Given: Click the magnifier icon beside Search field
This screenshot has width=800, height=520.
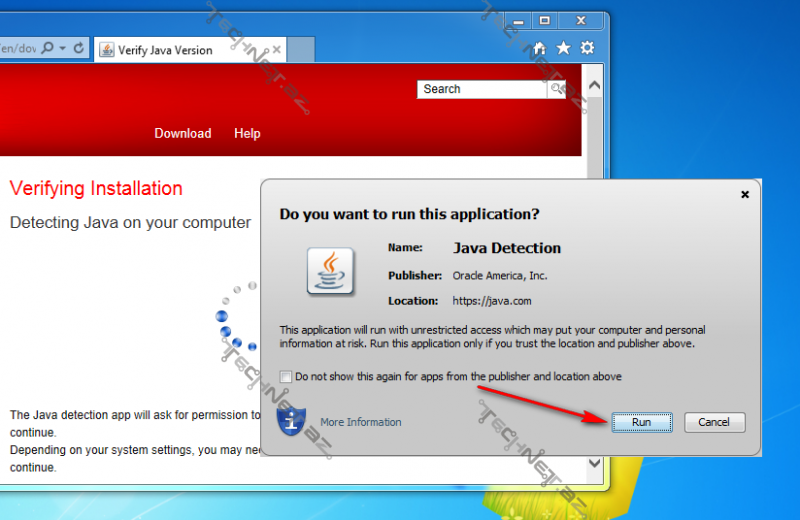Looking at the screenshot, I should [556, 89].
